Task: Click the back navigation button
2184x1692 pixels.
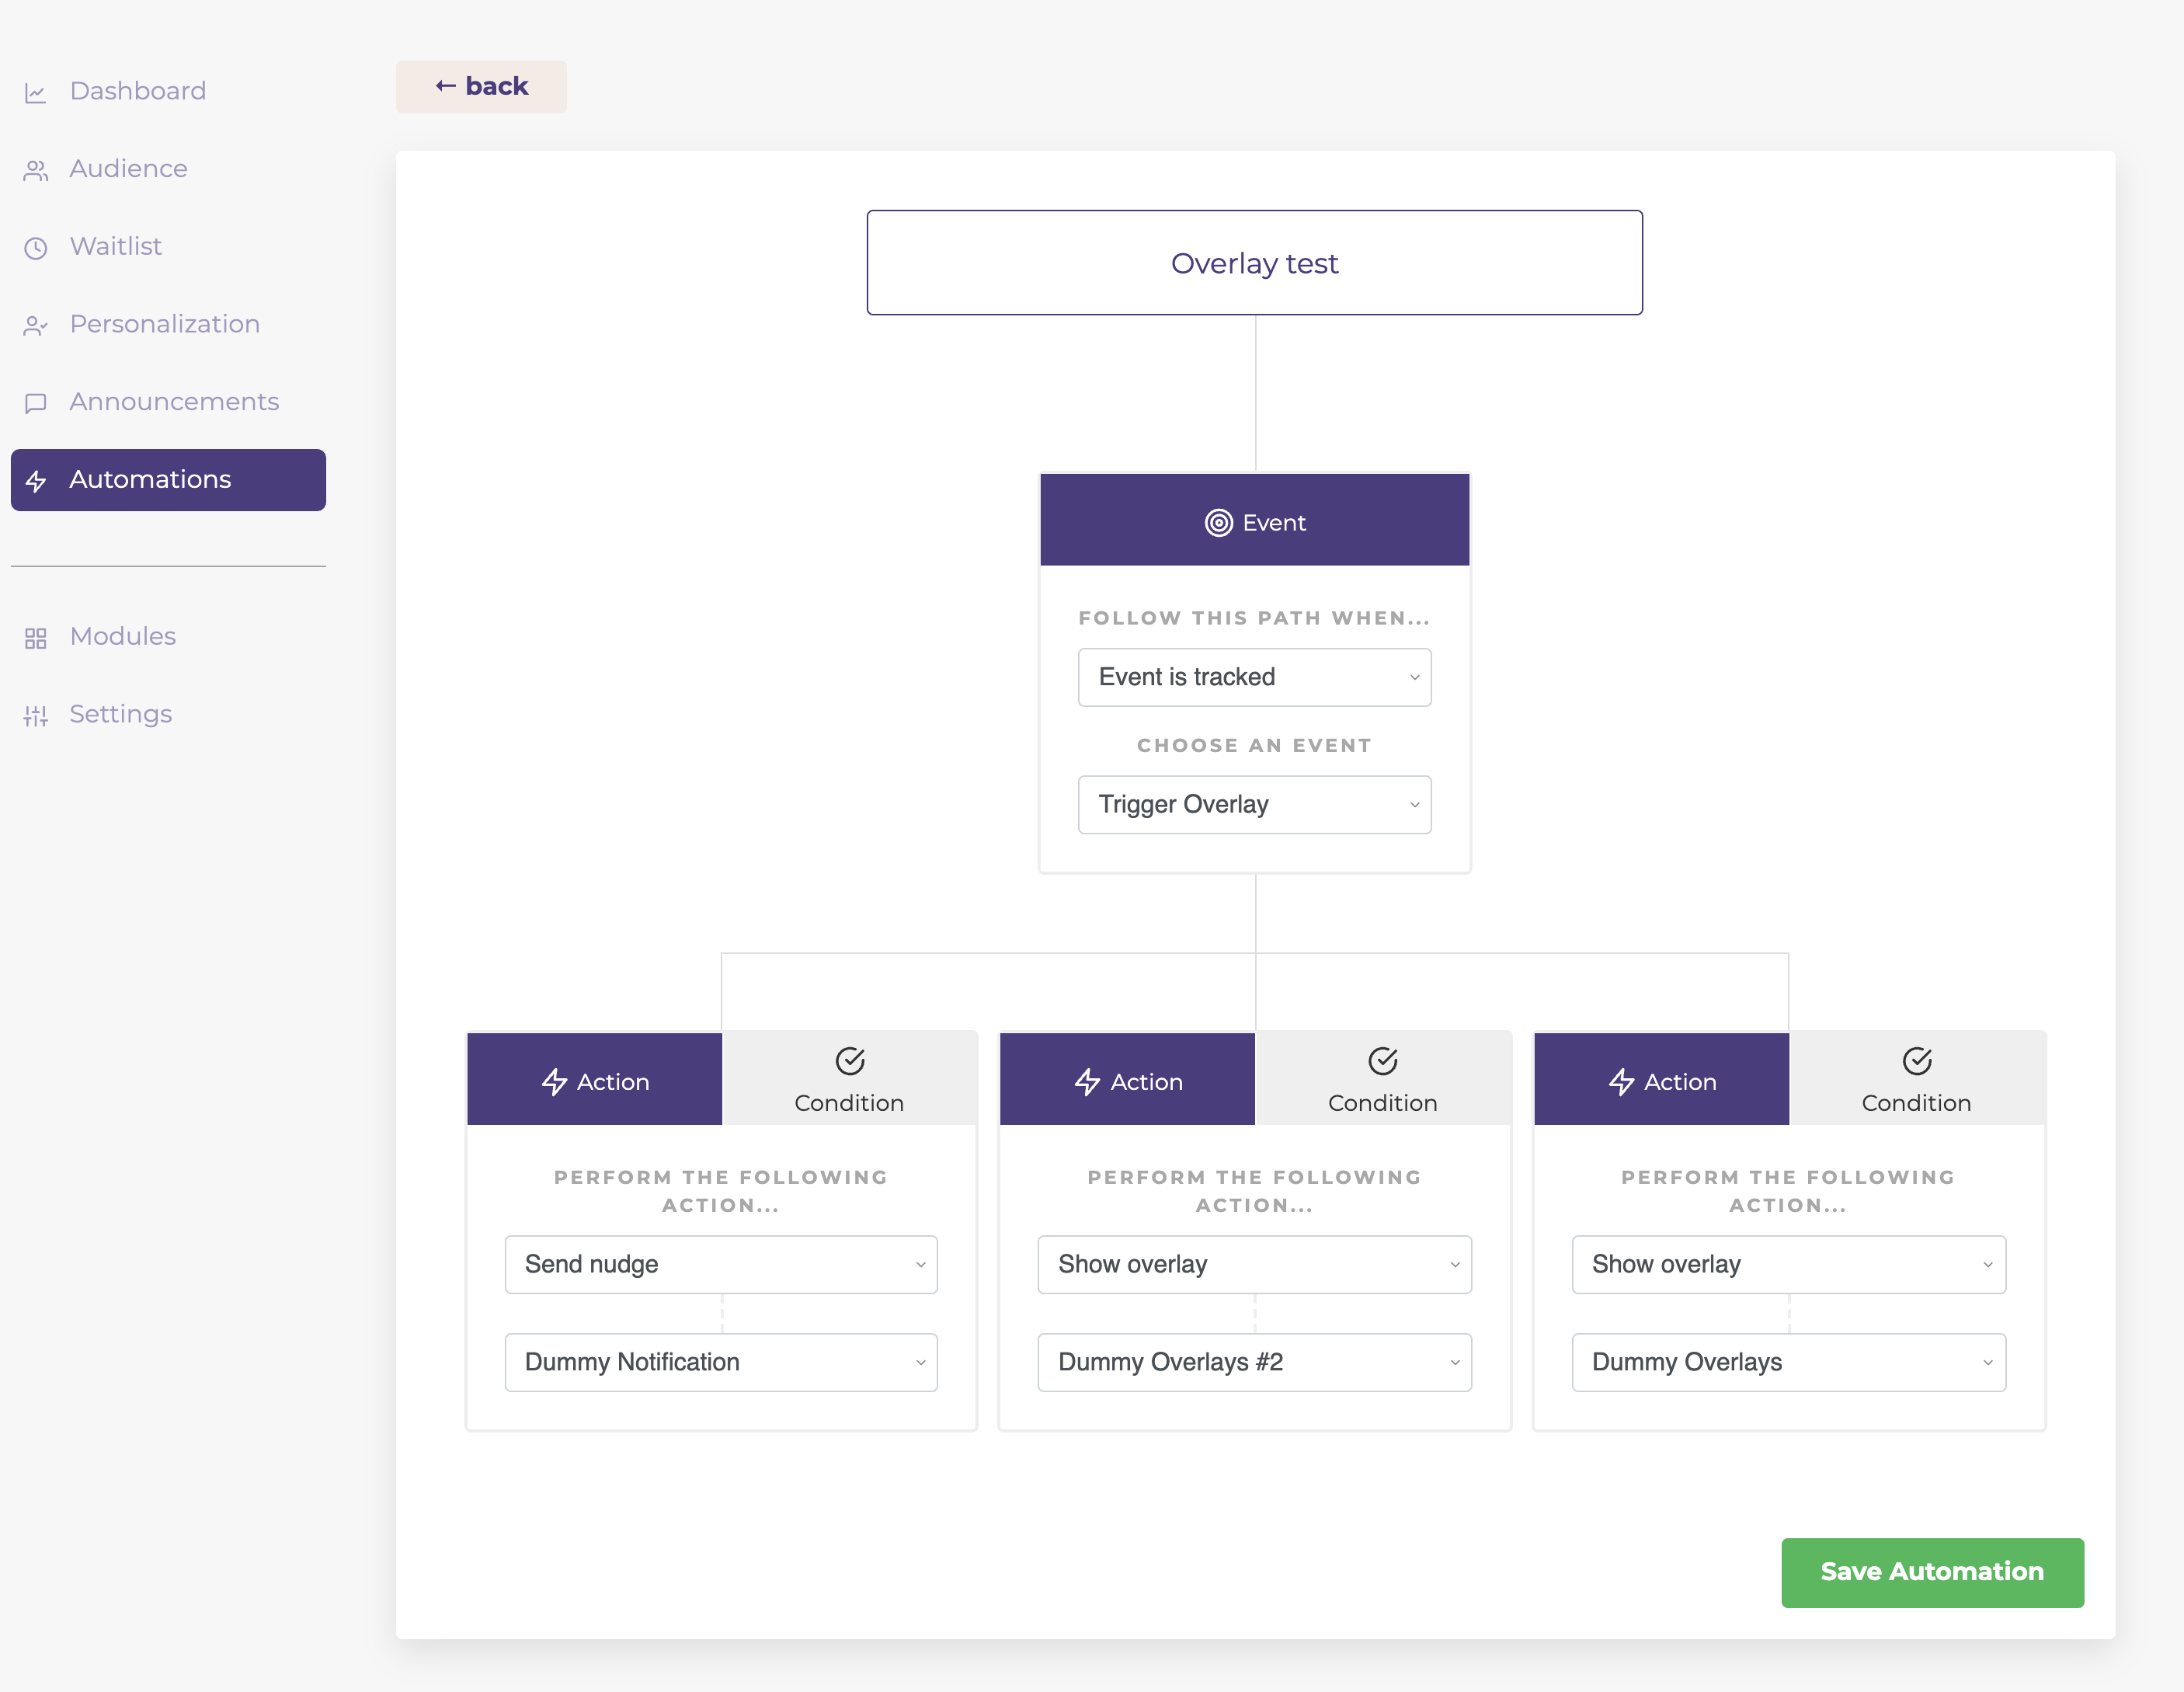Action: pos(482,85)
